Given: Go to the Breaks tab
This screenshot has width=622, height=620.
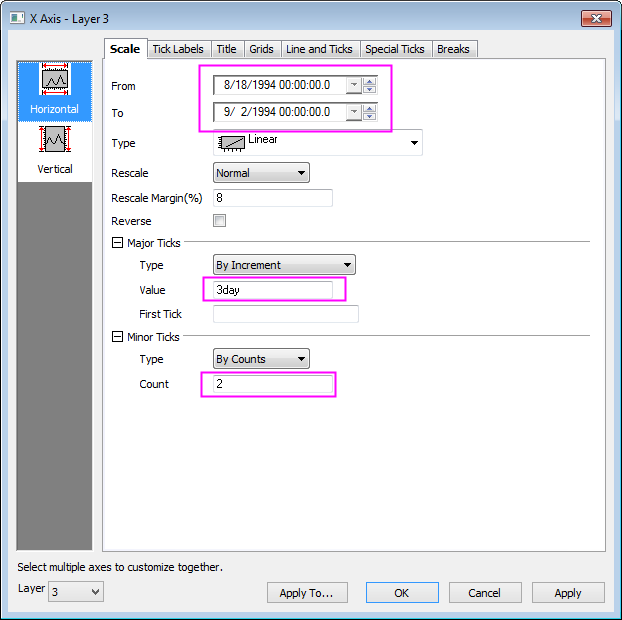Looking at the screenshot, I should point(453,49).
